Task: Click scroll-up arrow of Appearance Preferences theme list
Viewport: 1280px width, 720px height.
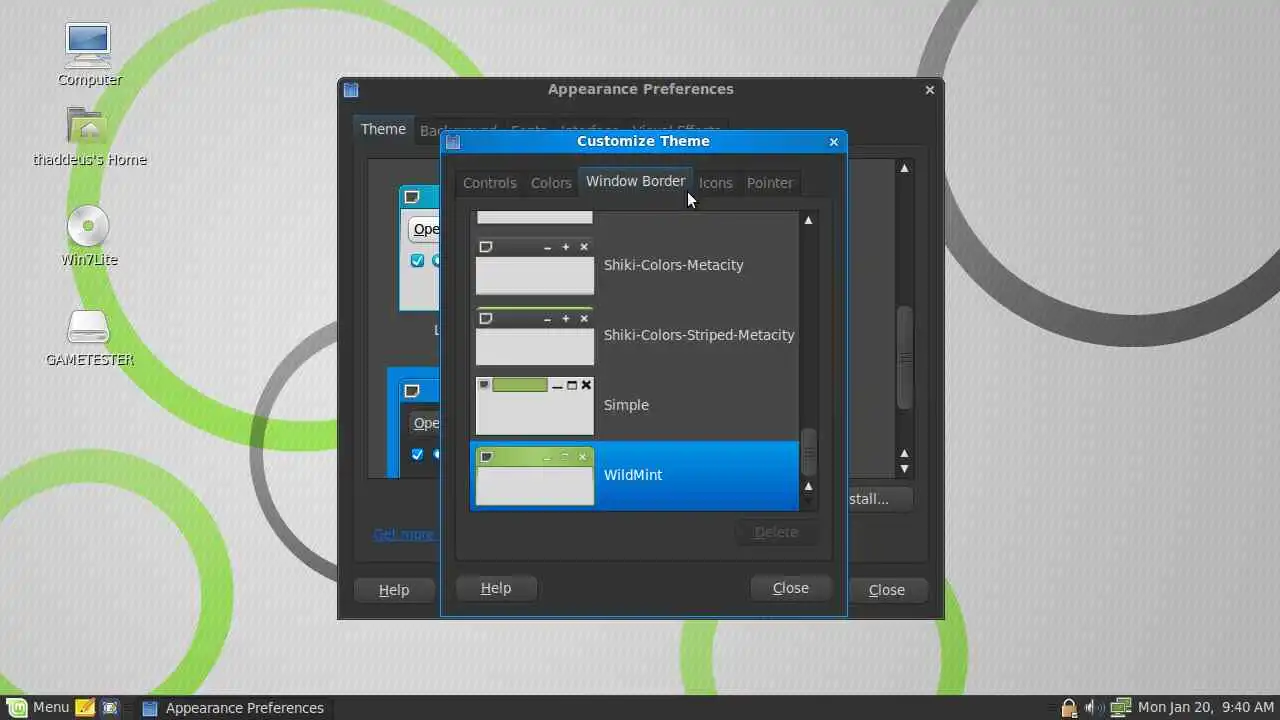Action: click(904, 168)
